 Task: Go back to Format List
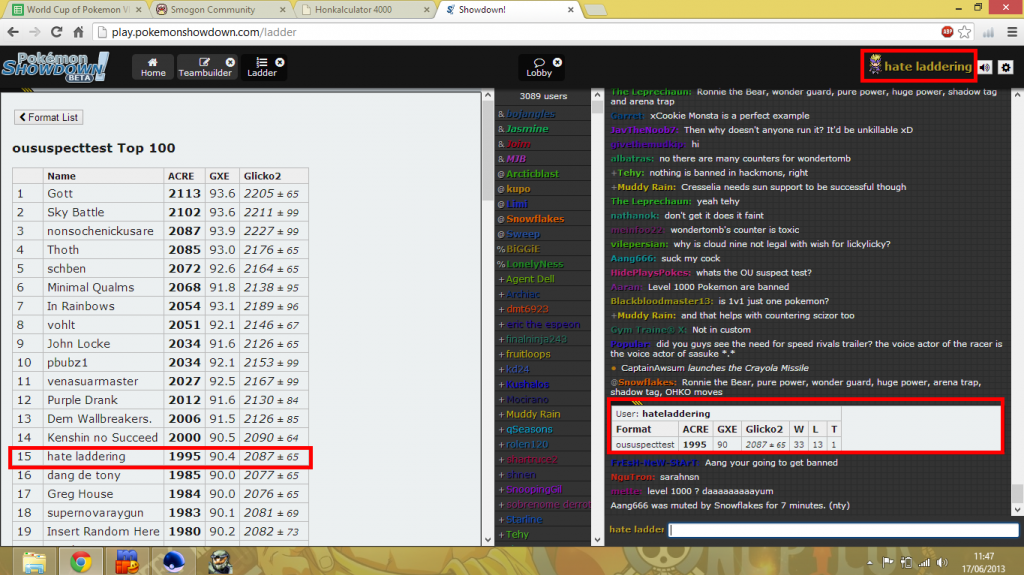[x=49, y=117]
